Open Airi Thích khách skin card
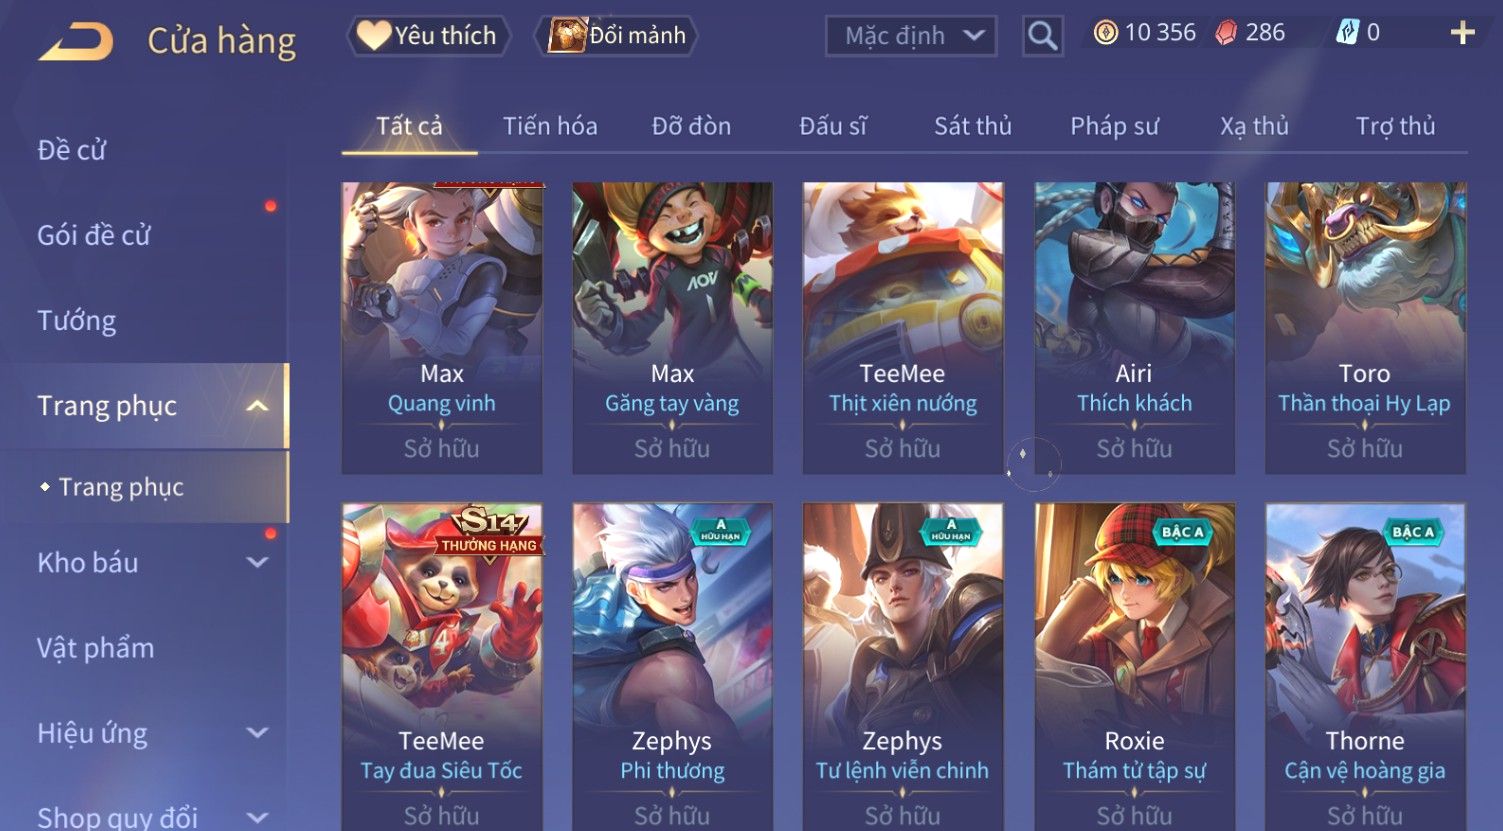 1134,328
